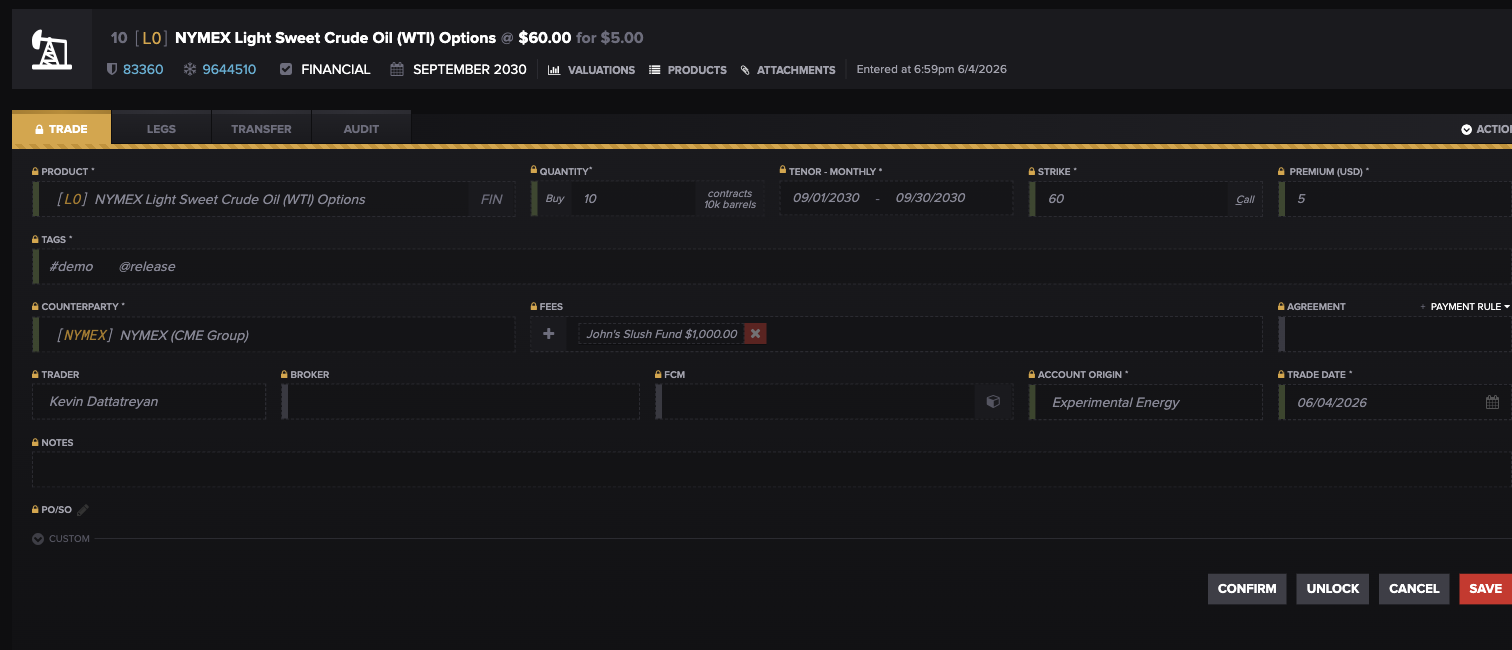Edit PO/SO with the pencil icon
Screen dimensions: 1512x650
(x=83, y=510)
